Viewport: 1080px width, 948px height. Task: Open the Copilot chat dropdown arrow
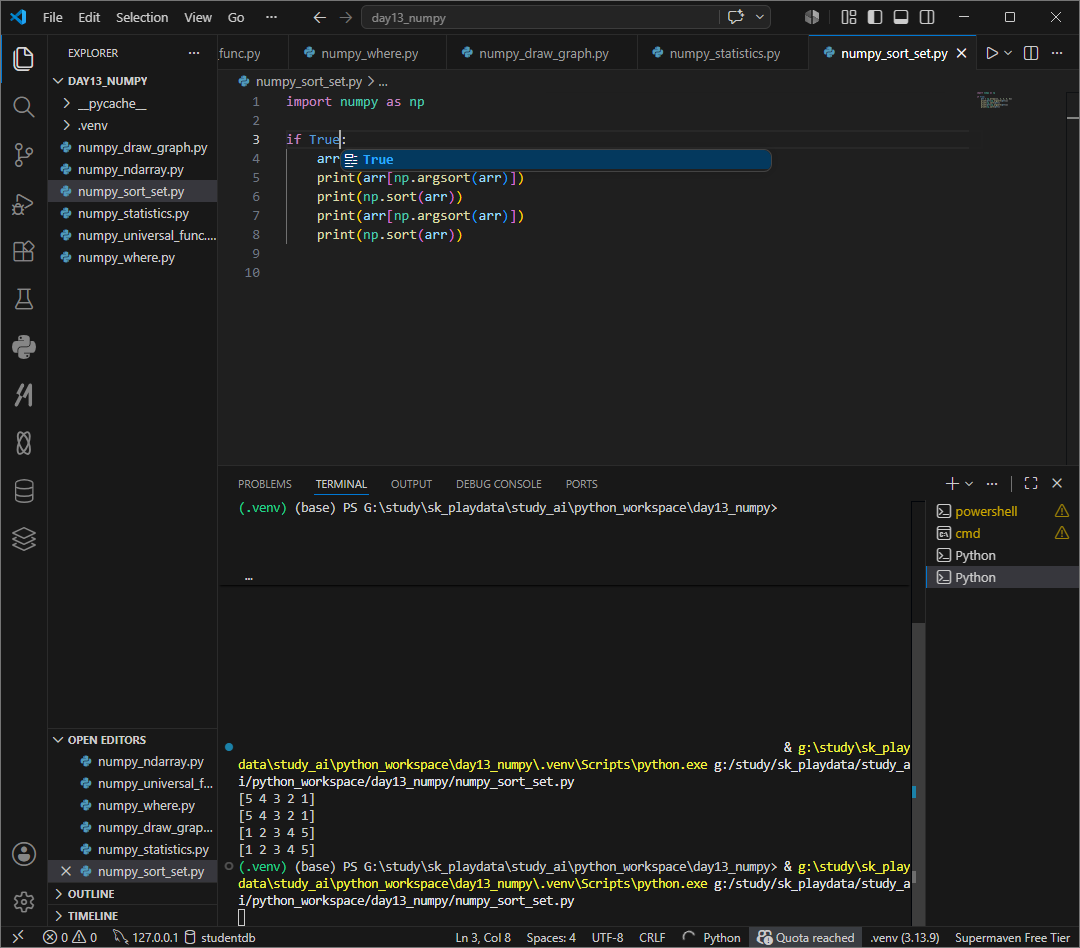[760, 17]
